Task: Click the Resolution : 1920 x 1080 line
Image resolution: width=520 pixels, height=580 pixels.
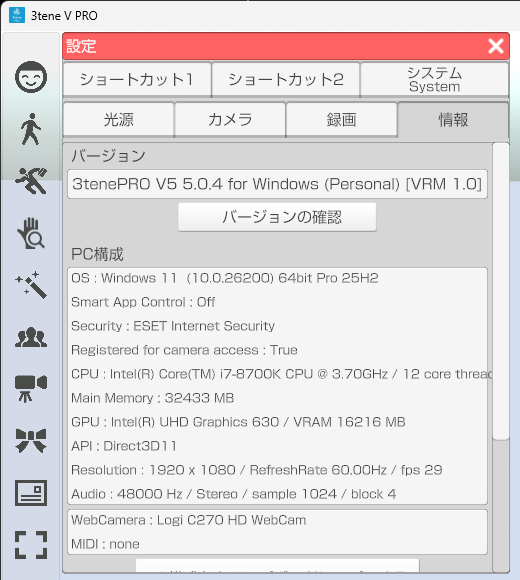Action: (x=257, y=470)
